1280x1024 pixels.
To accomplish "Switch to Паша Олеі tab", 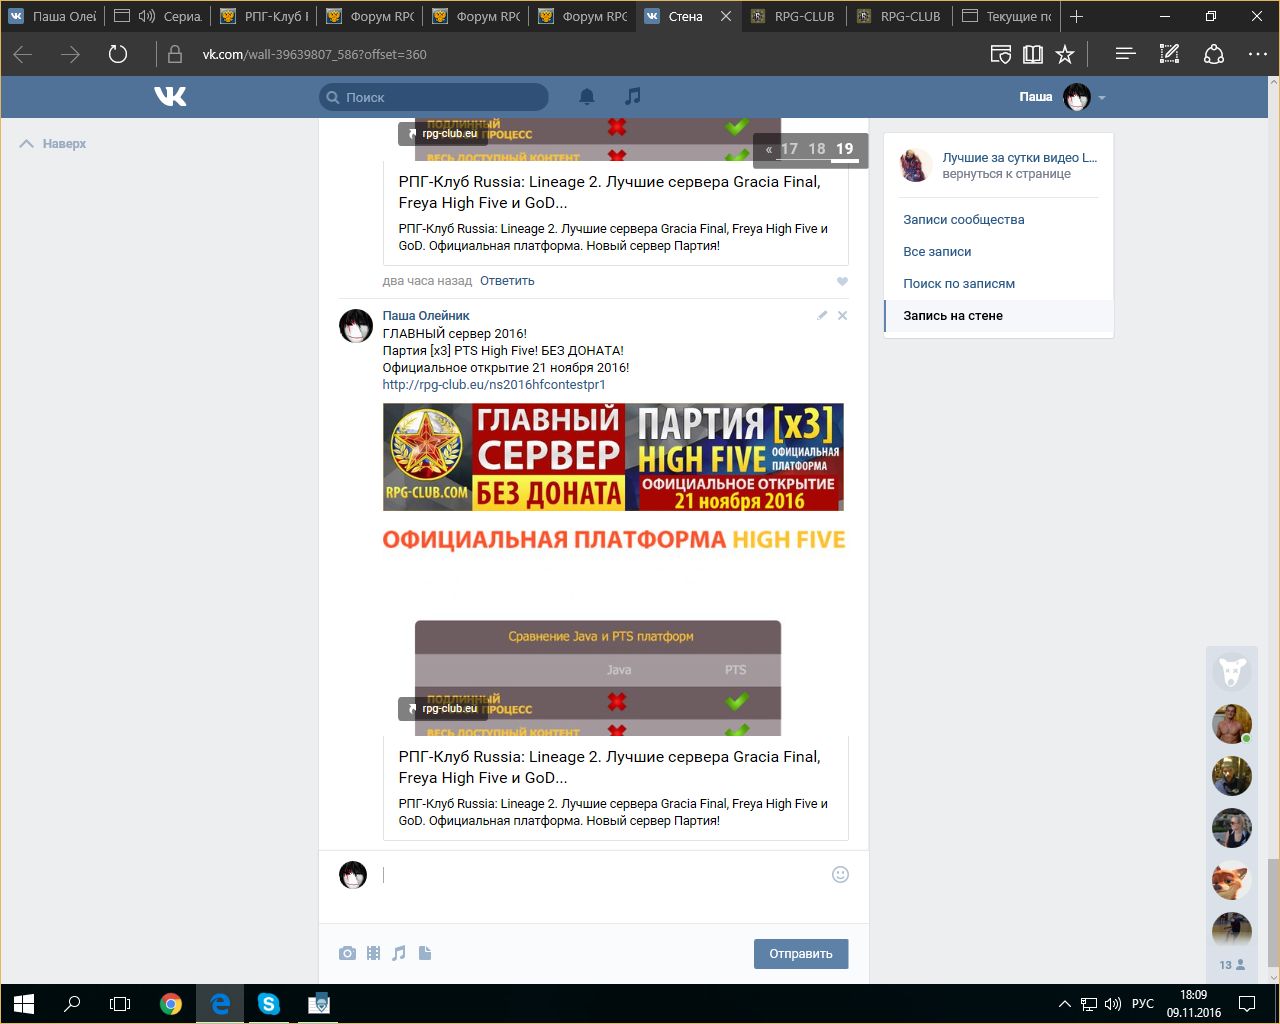I will [52, 16].
